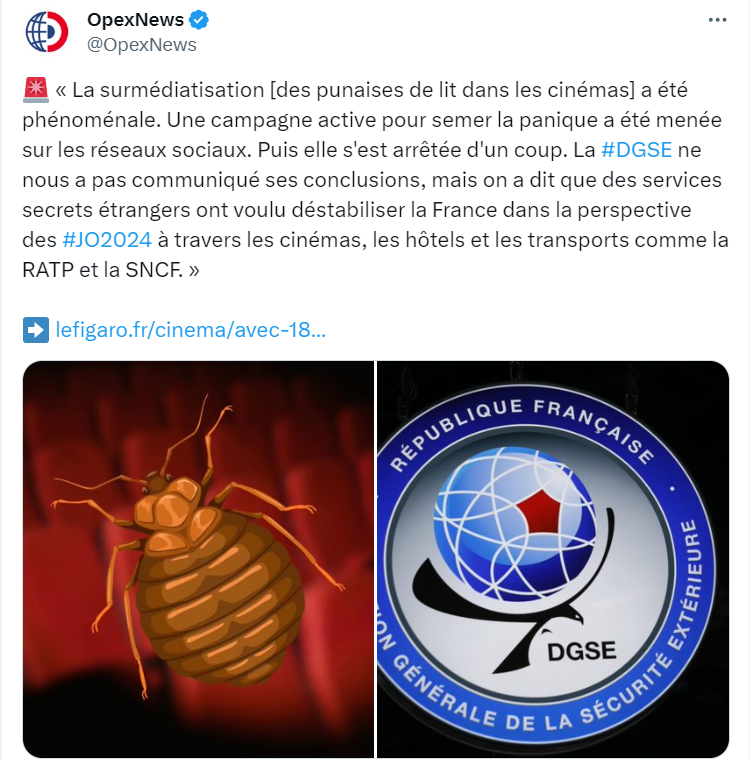Click the blue right-arrow emoji
The width and height of the screenshot is (752, 760).
tap(35, 330)
